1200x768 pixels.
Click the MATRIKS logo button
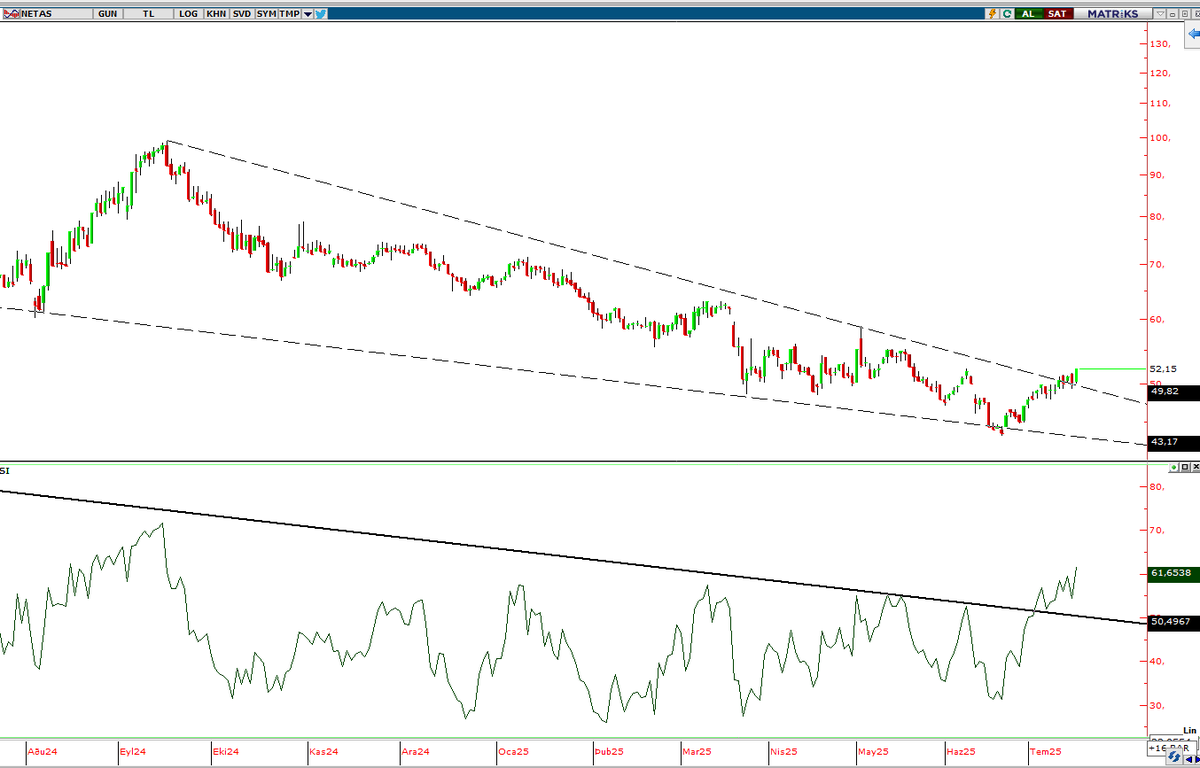tap(1113, 14)
